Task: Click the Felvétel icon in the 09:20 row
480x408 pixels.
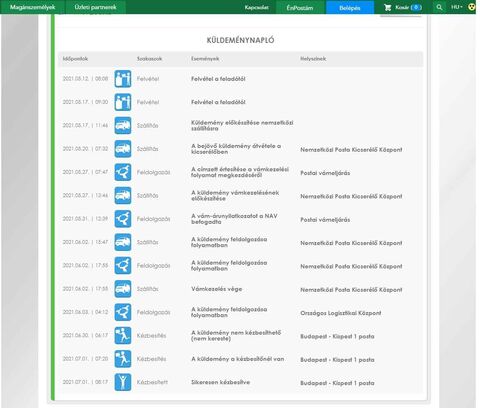Action: click(123, 102)
